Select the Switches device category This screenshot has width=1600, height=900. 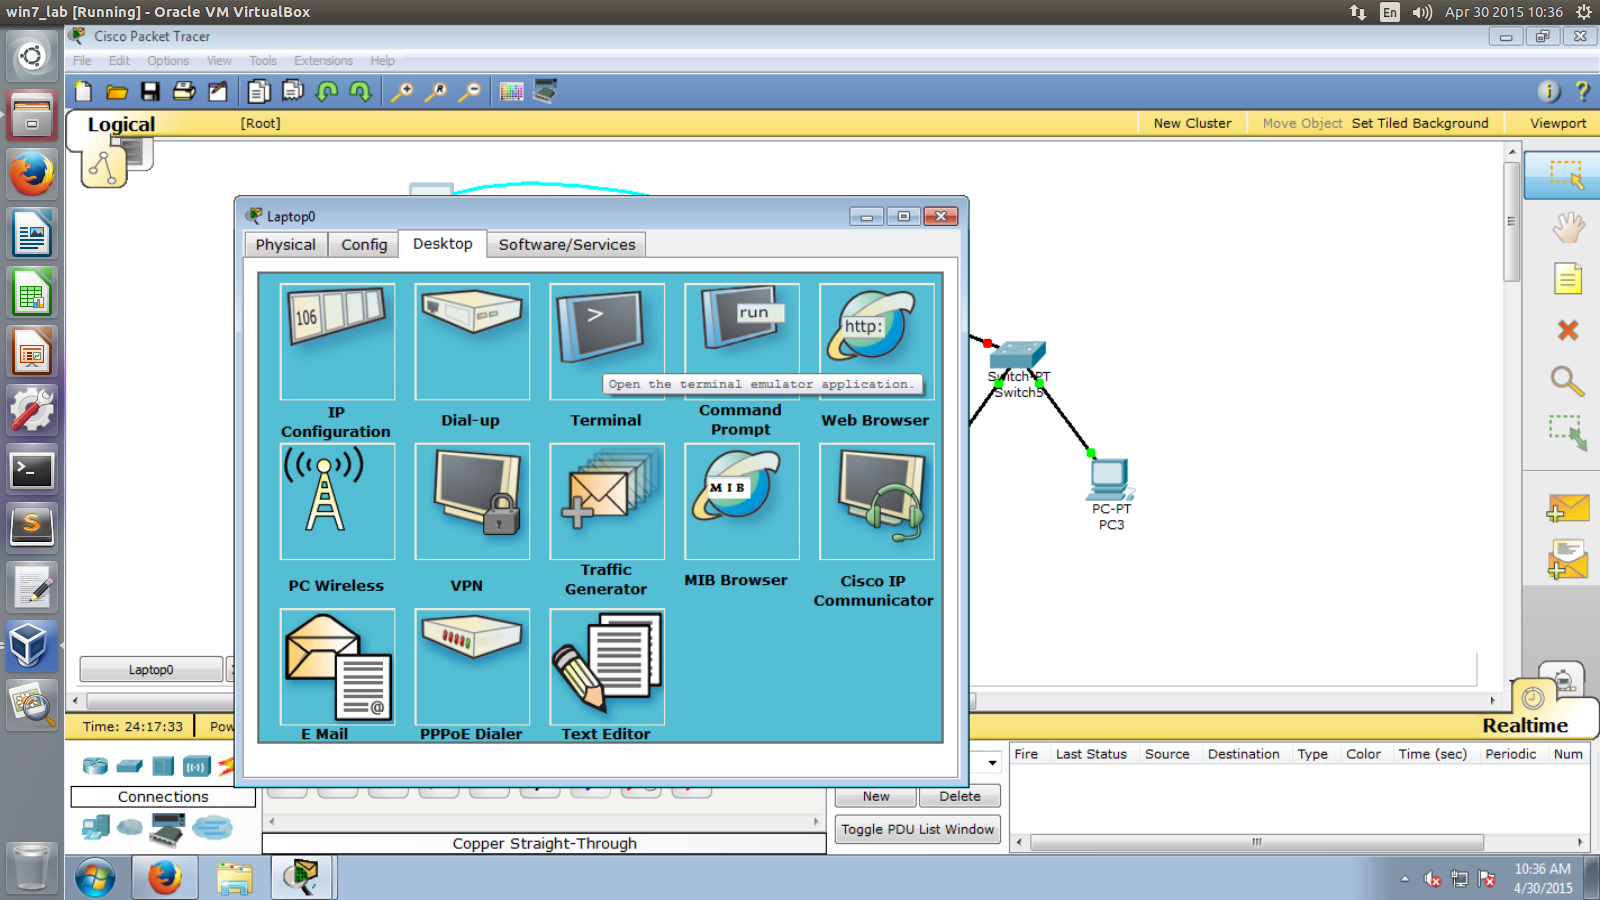coord(130,766)
